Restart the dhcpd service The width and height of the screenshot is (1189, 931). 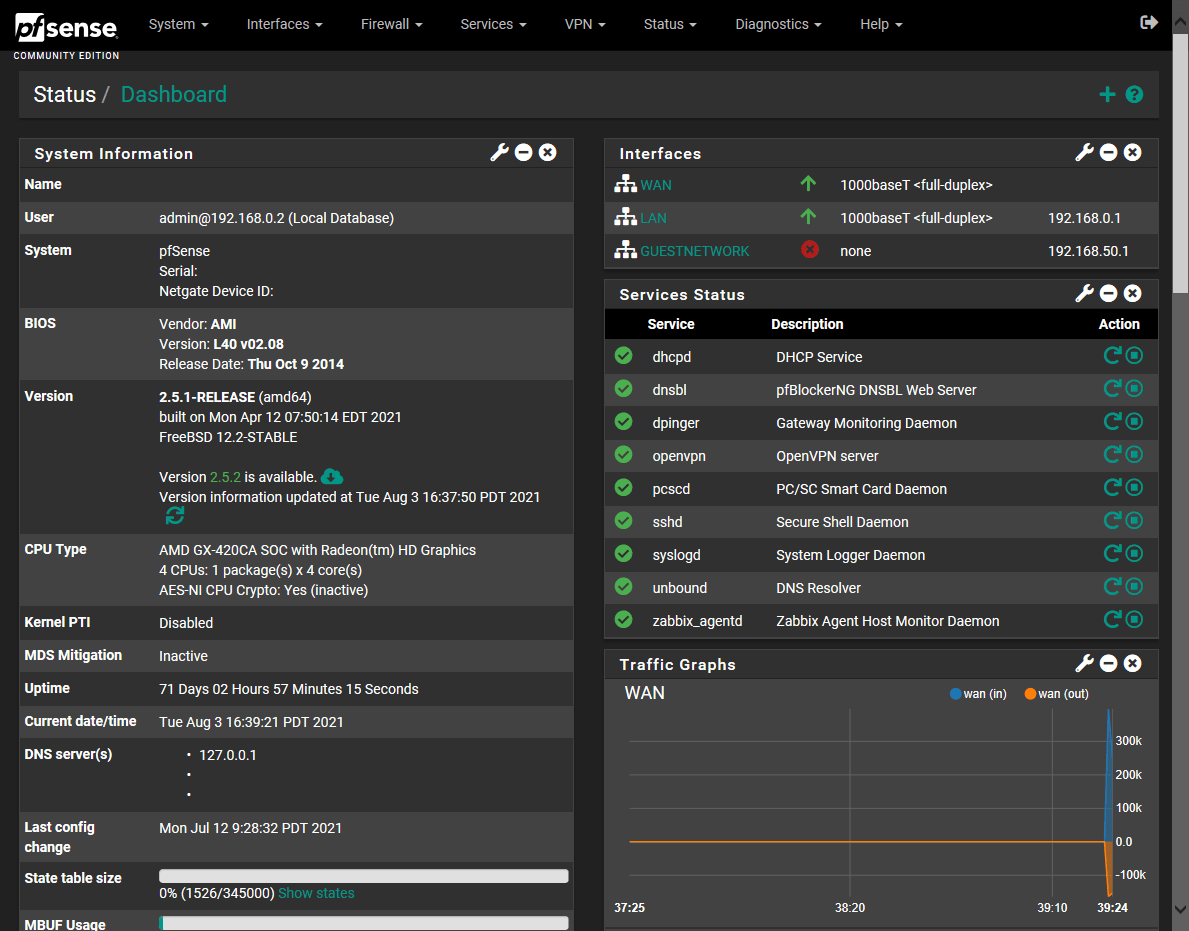pyautogui.click(x=1114, y=355)
